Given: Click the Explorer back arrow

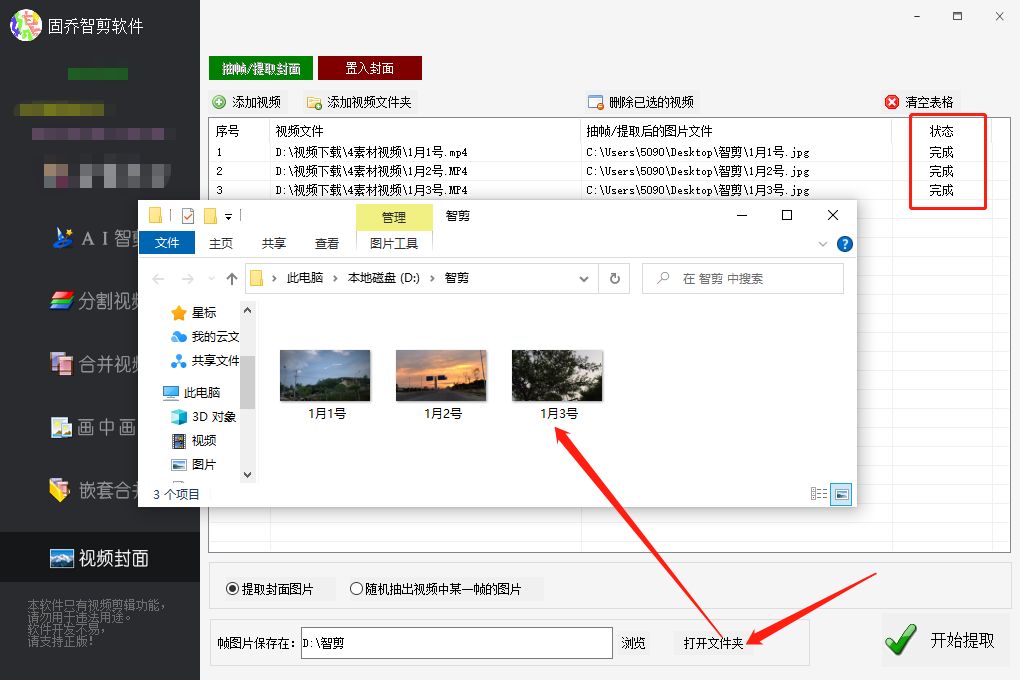Looking at the screenshot, I should 158,279.
